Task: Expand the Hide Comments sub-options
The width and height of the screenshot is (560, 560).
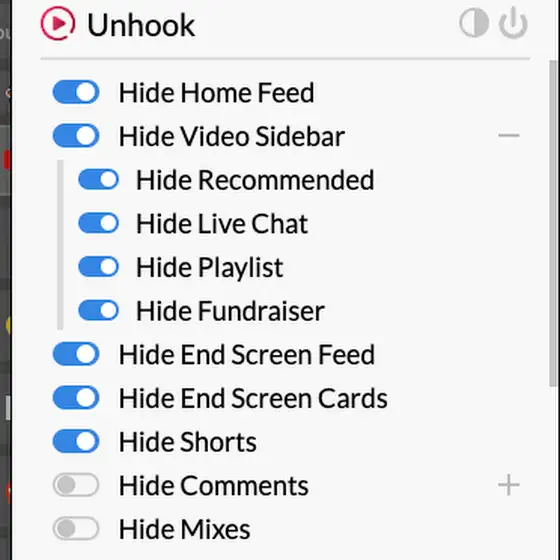Action: [x=509, y=485]
